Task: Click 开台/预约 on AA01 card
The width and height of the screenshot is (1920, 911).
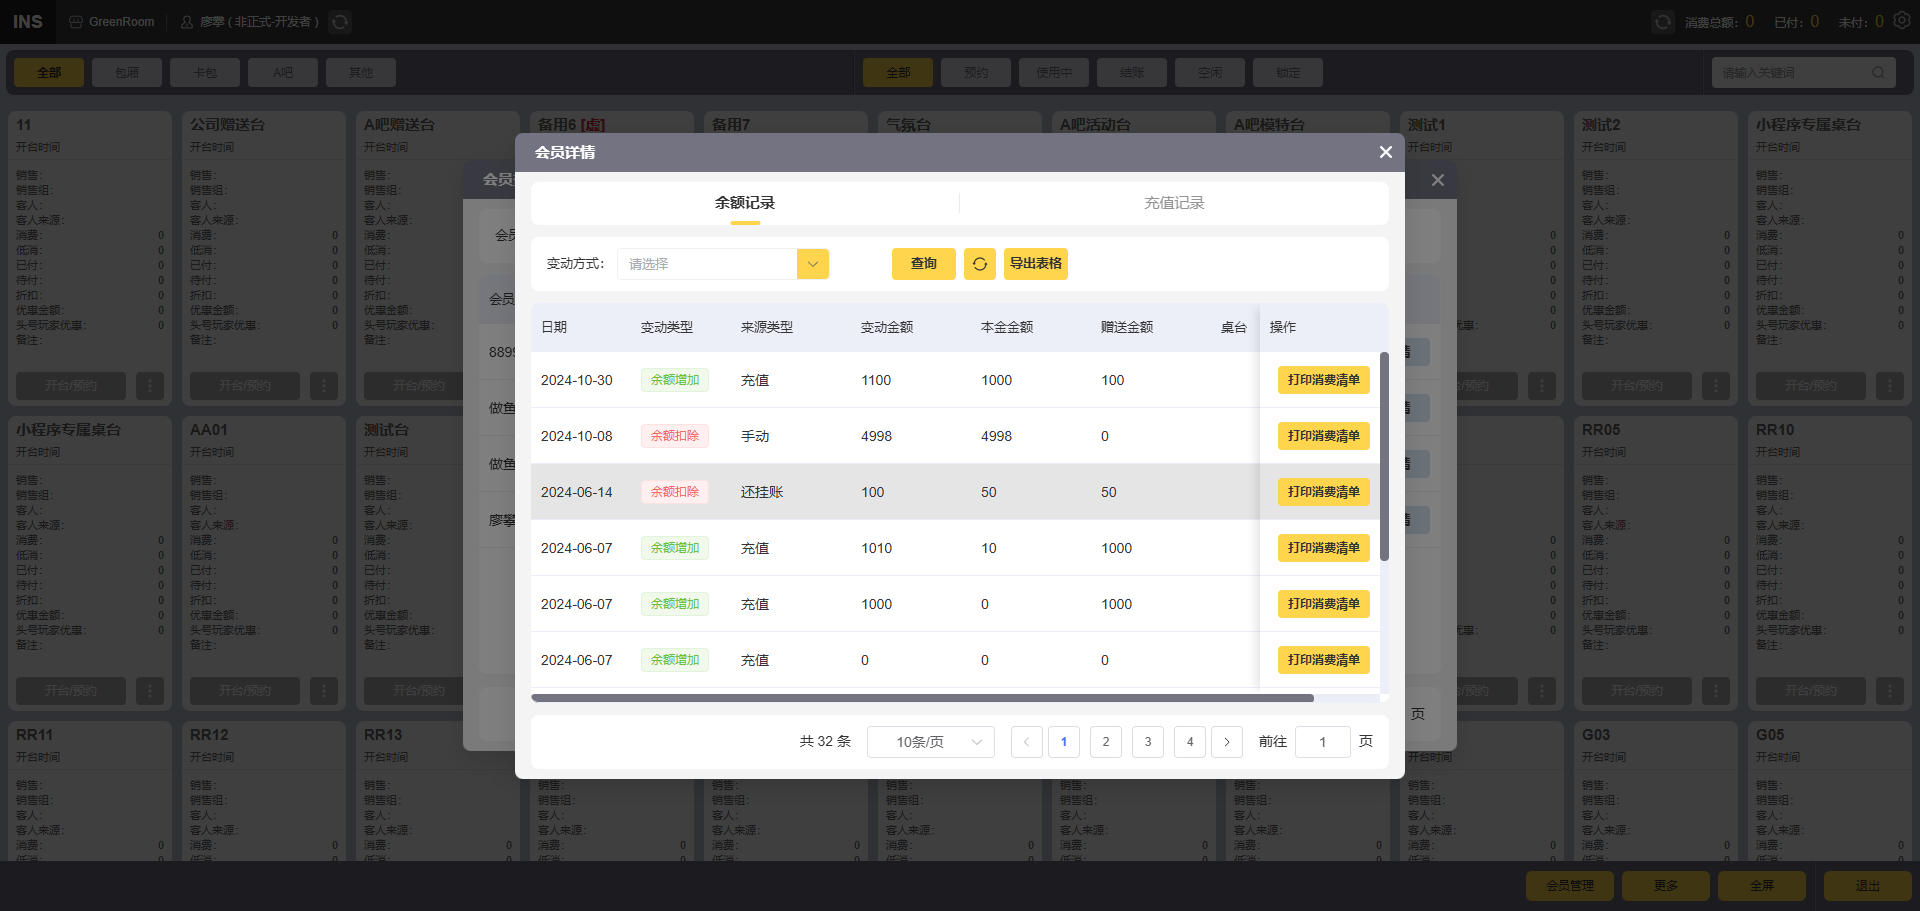Action: tap(245, 691)
